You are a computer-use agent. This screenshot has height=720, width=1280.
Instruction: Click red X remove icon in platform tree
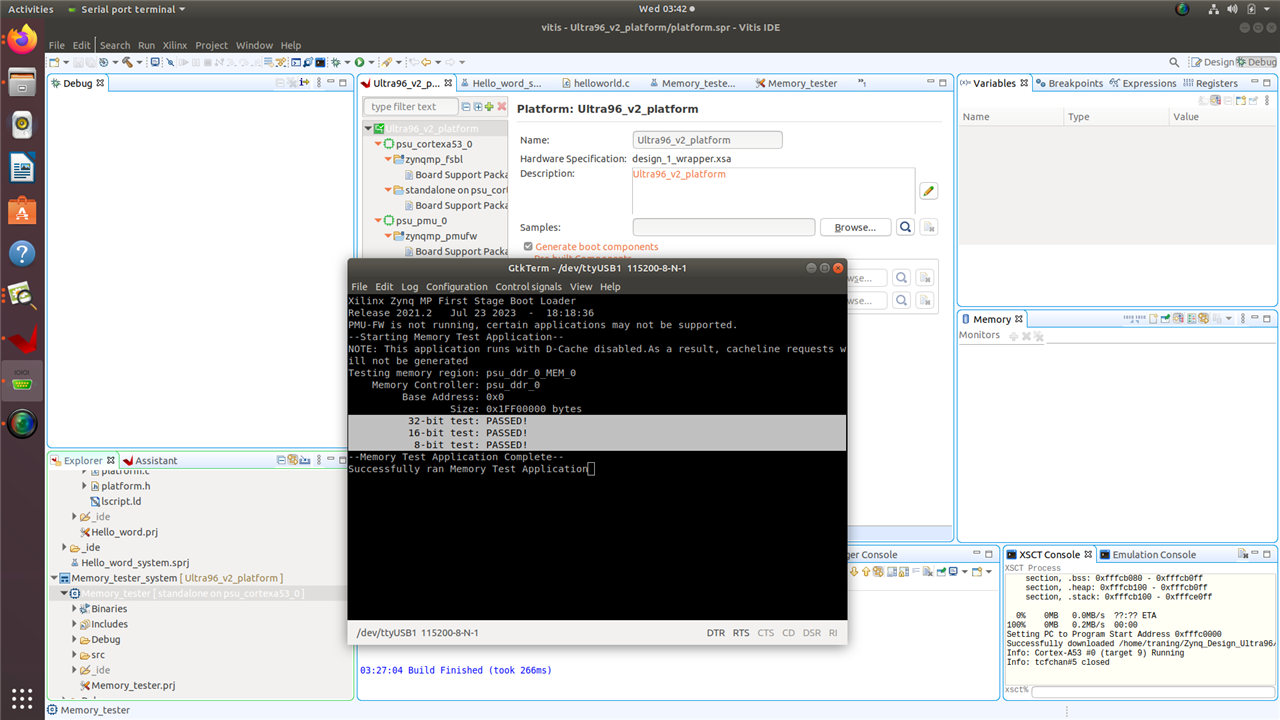point(502,106)
